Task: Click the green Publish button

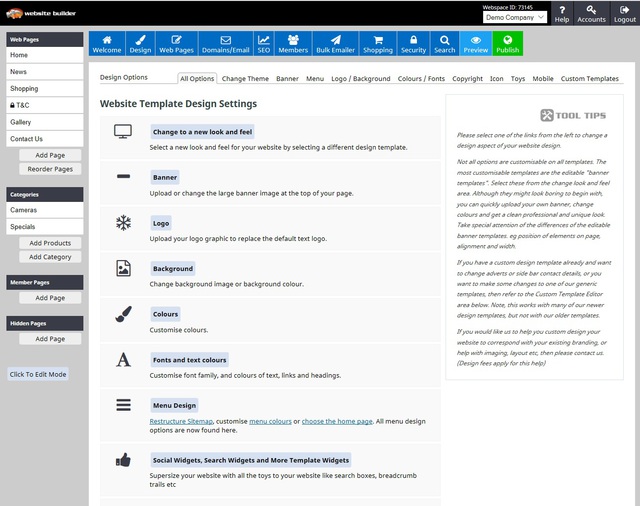Action: 507,43
